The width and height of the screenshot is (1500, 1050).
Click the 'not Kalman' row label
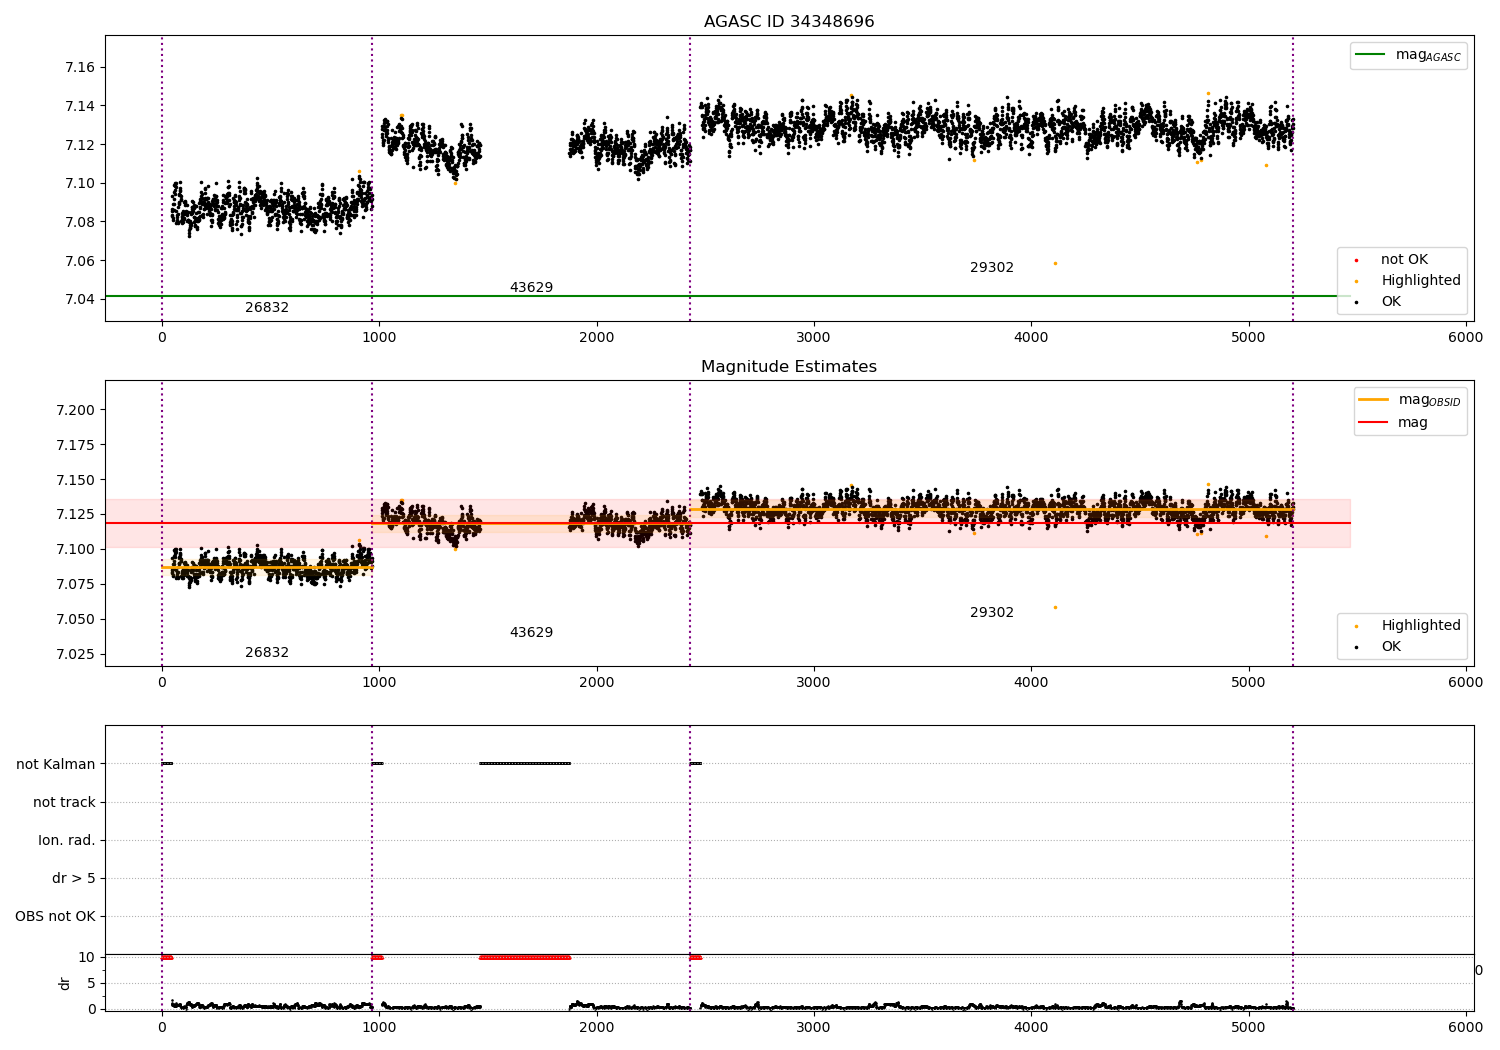coord(56,765)
